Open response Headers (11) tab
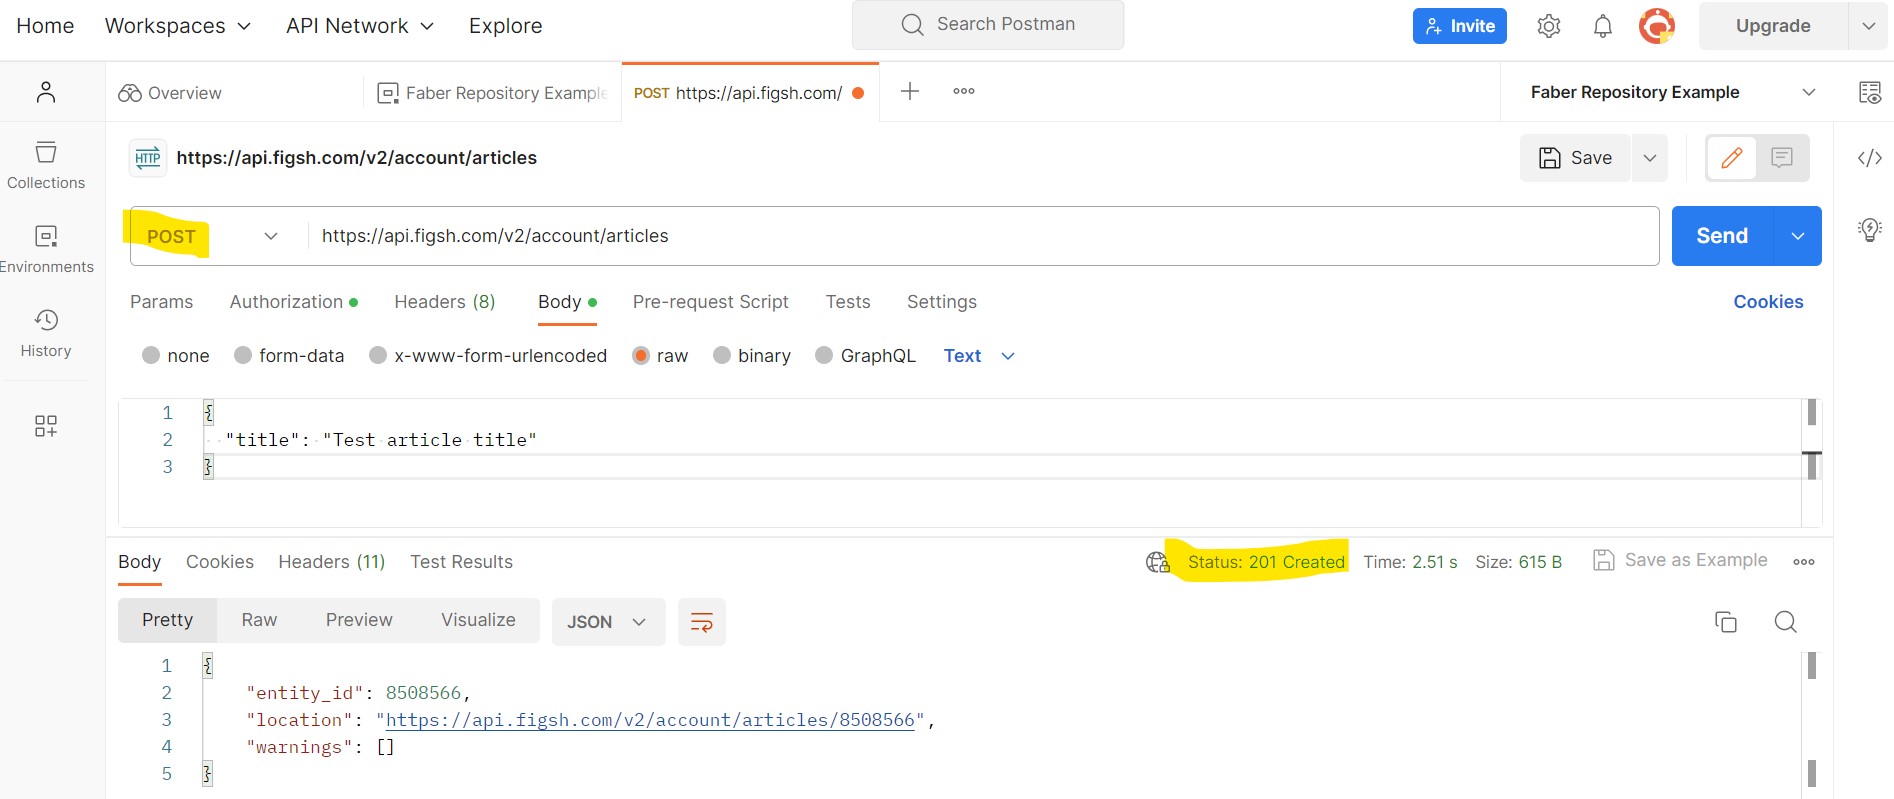Image resolution: width=1894 pixels, height=799 pixels. click(332, 562)
